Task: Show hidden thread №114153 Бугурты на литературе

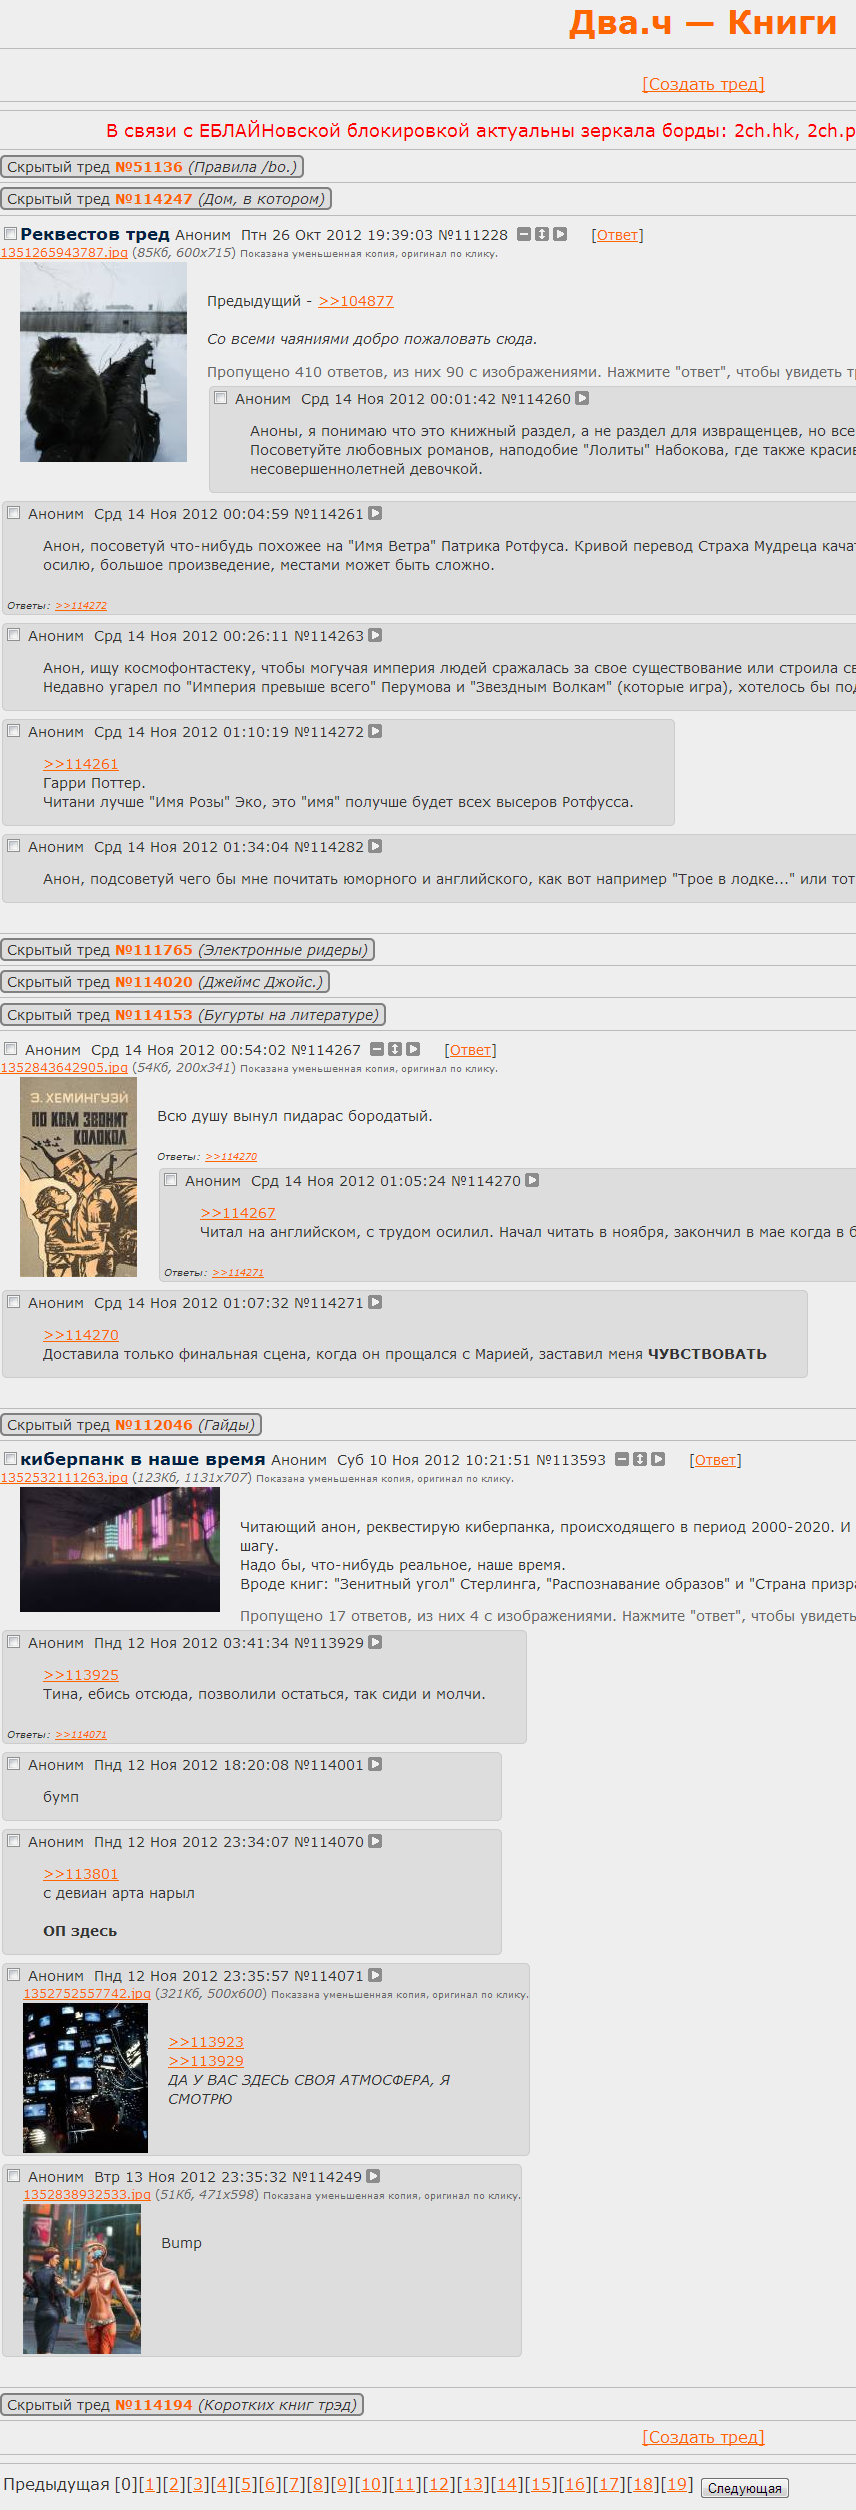Action: tap(193, 1015)
